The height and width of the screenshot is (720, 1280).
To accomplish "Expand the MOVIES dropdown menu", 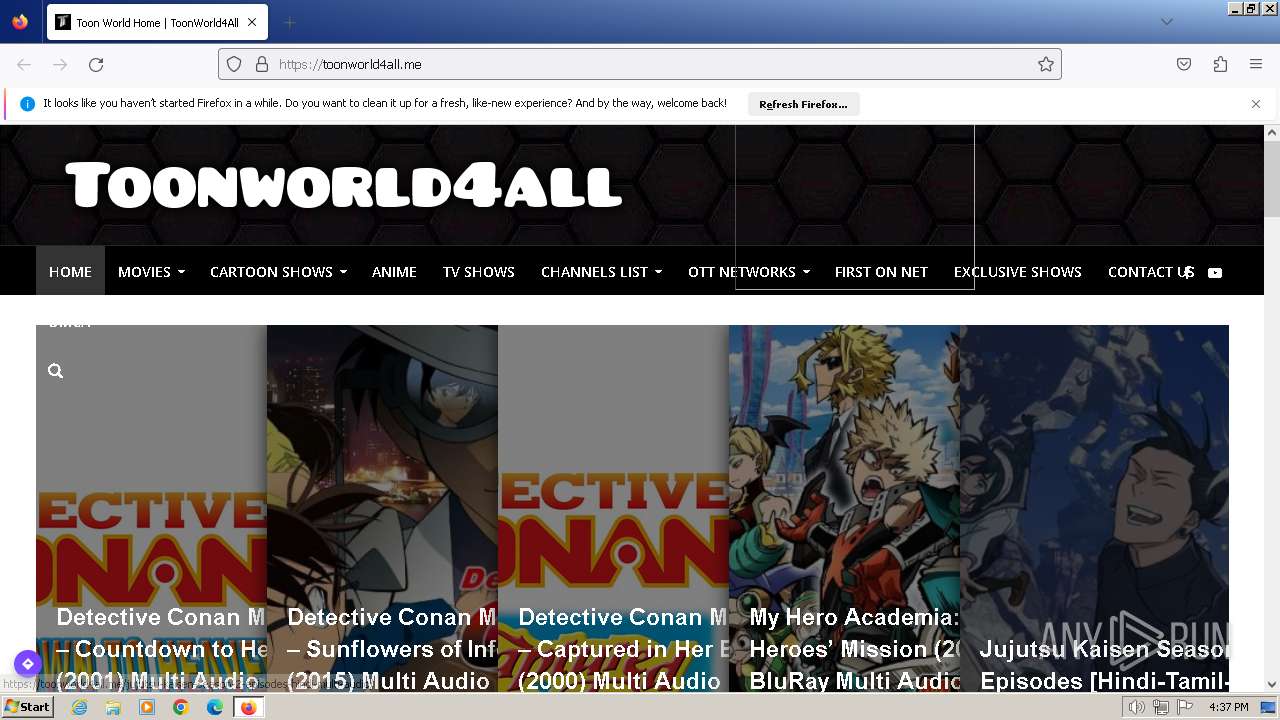I will pos(151,271).
